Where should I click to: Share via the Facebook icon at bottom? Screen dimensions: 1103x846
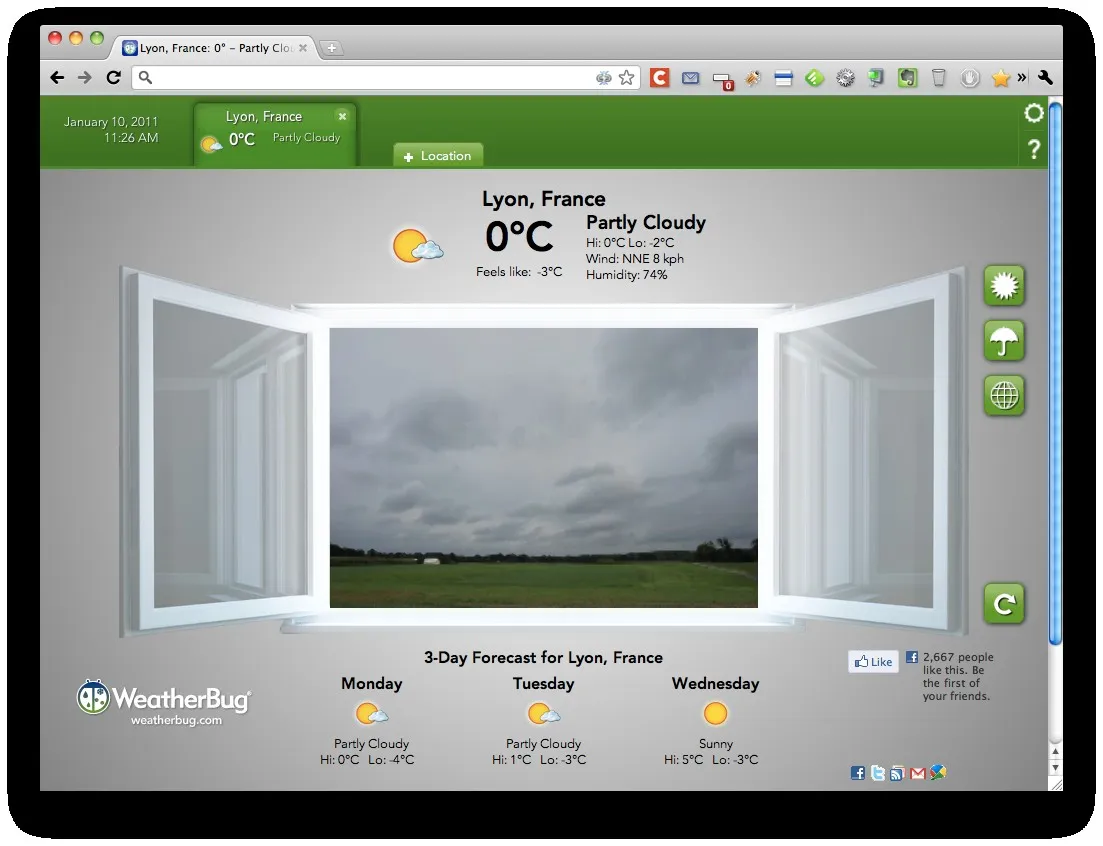coord(857,773)
